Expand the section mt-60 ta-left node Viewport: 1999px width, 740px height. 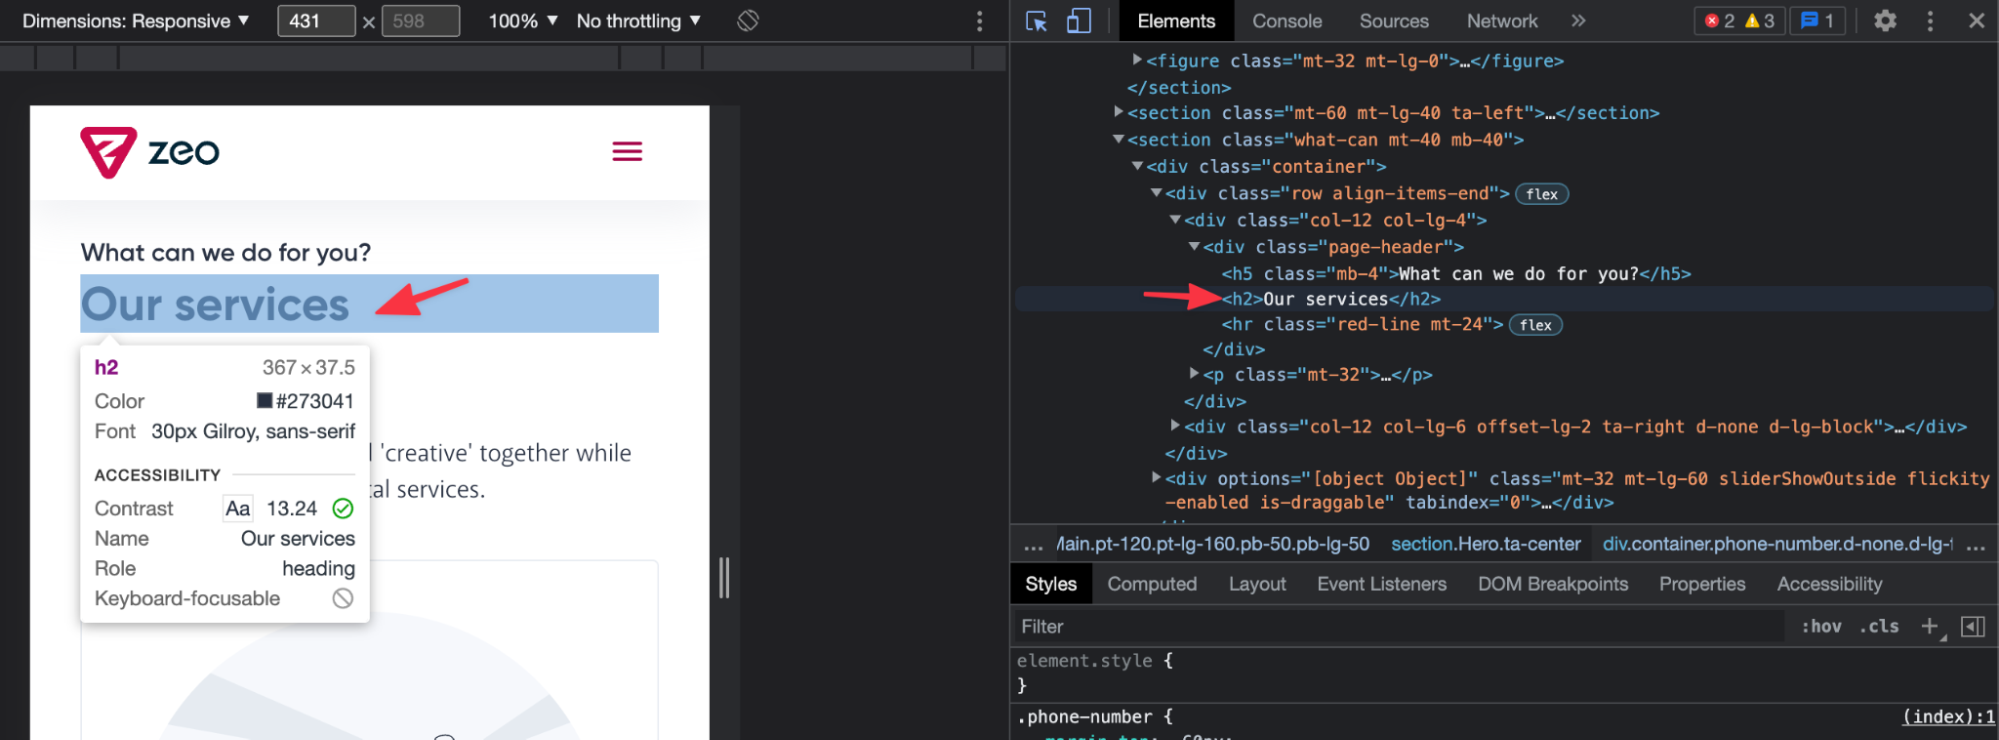[x=1119, y=113]
